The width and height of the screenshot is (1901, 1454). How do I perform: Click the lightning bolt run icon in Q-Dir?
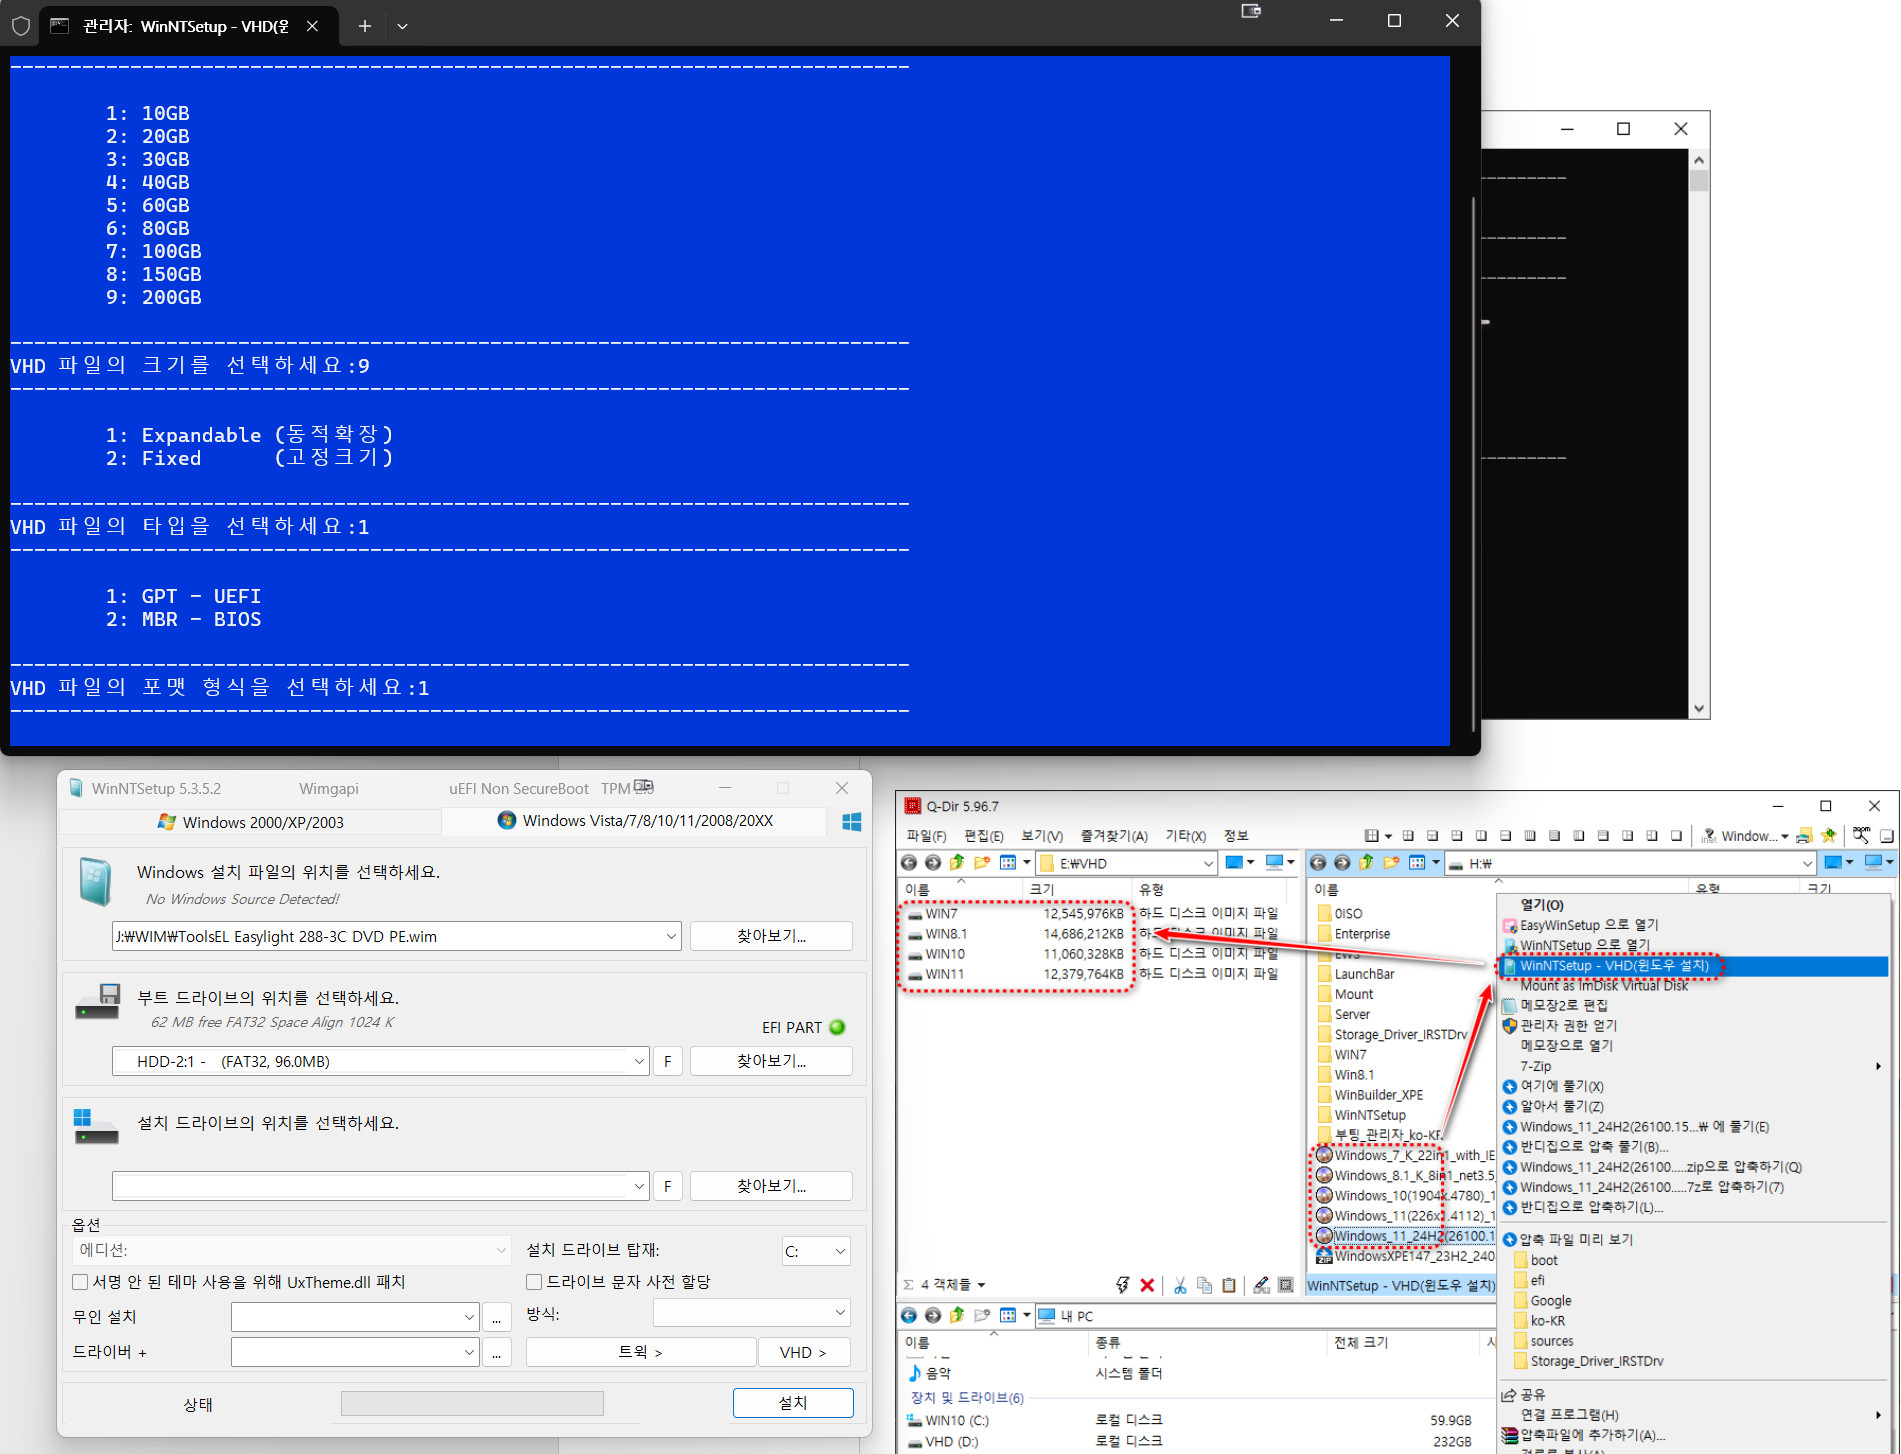point(1123,1285)
